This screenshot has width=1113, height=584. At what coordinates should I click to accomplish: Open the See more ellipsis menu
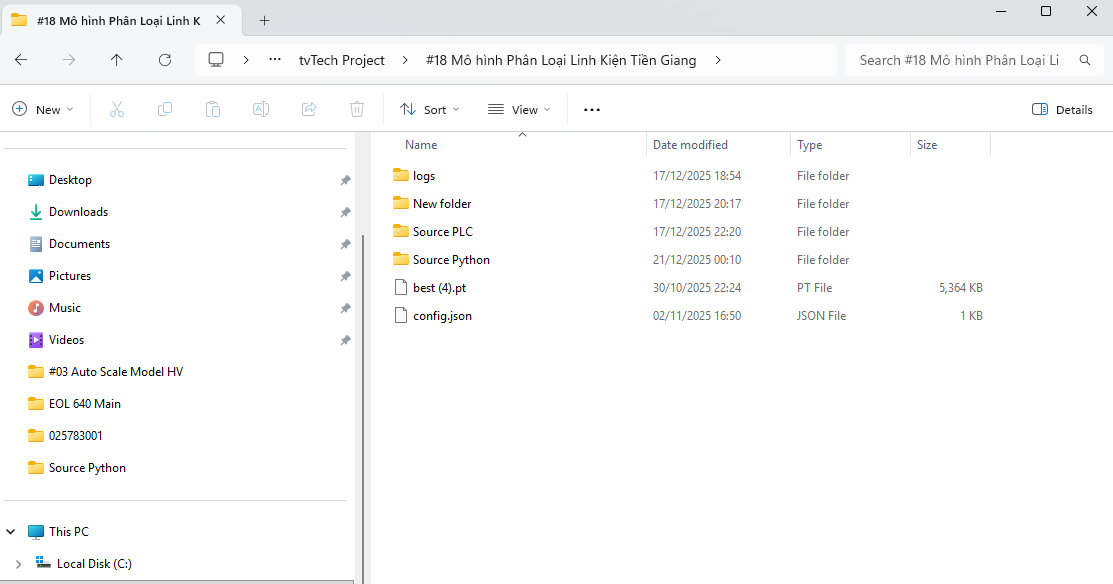[592, 109]
